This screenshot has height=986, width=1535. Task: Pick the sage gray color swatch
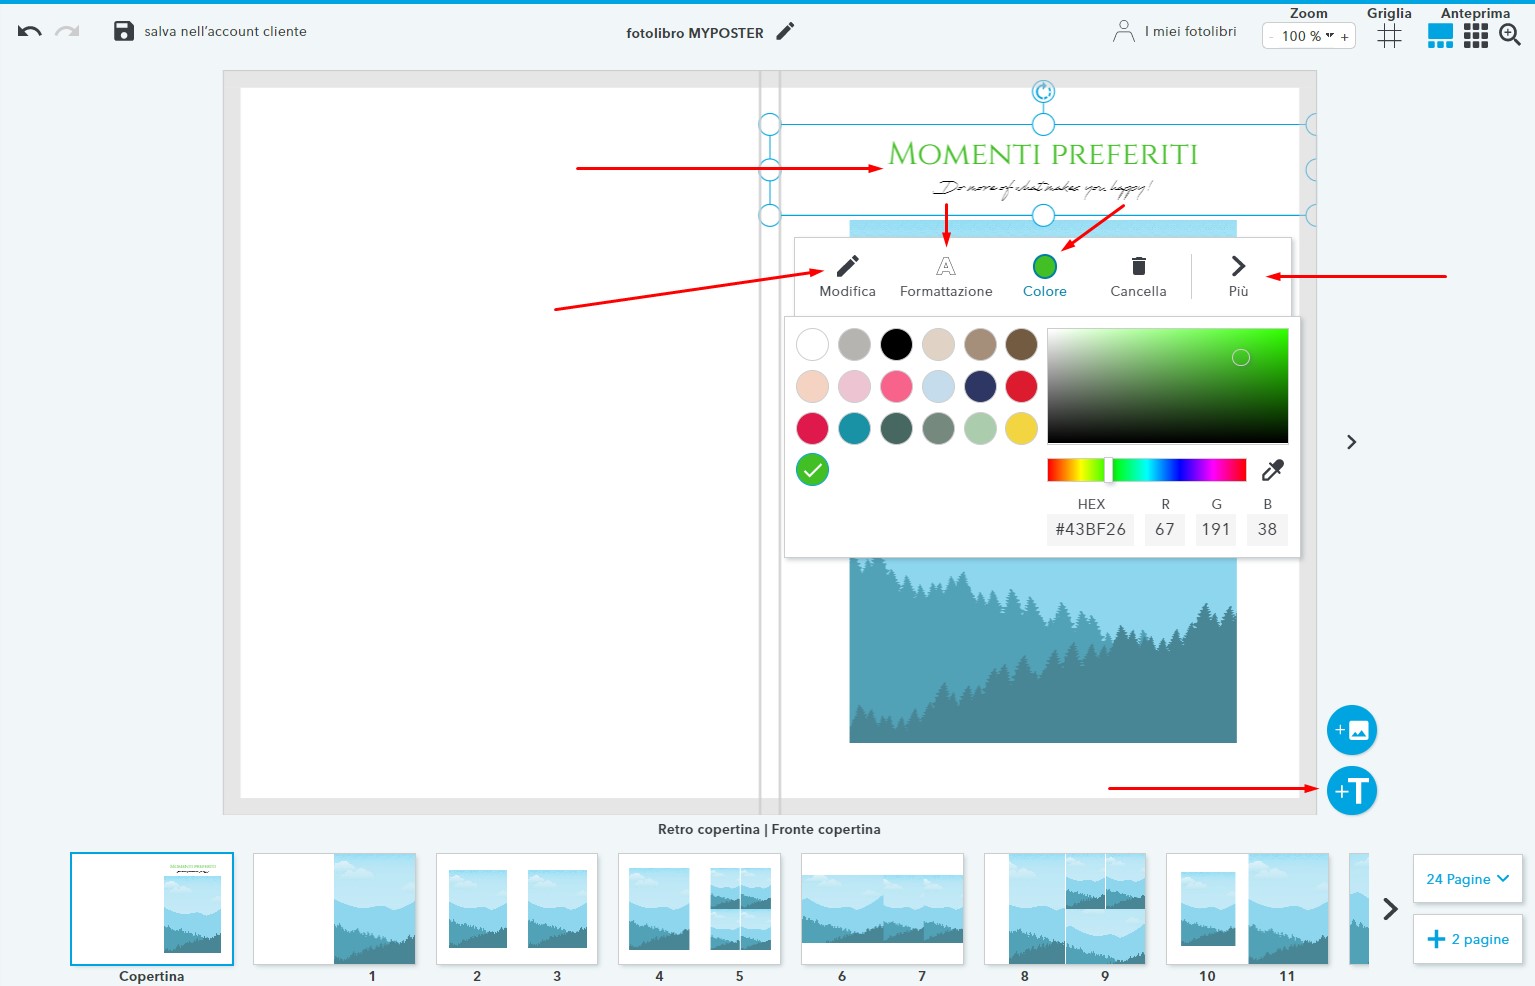(938, 428)
